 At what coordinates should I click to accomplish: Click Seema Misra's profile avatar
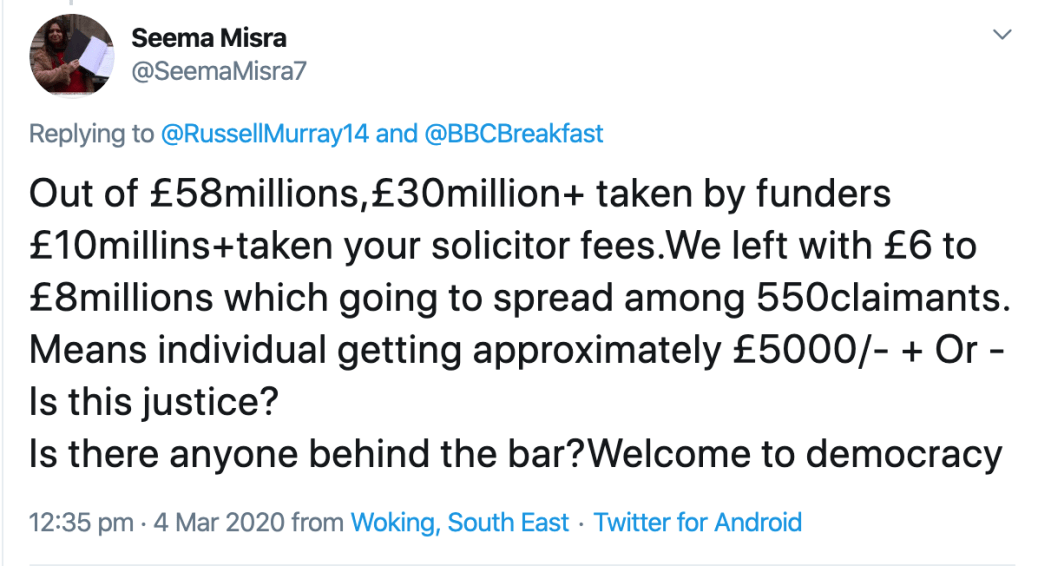pyautogui.click(x=71, y=53)
